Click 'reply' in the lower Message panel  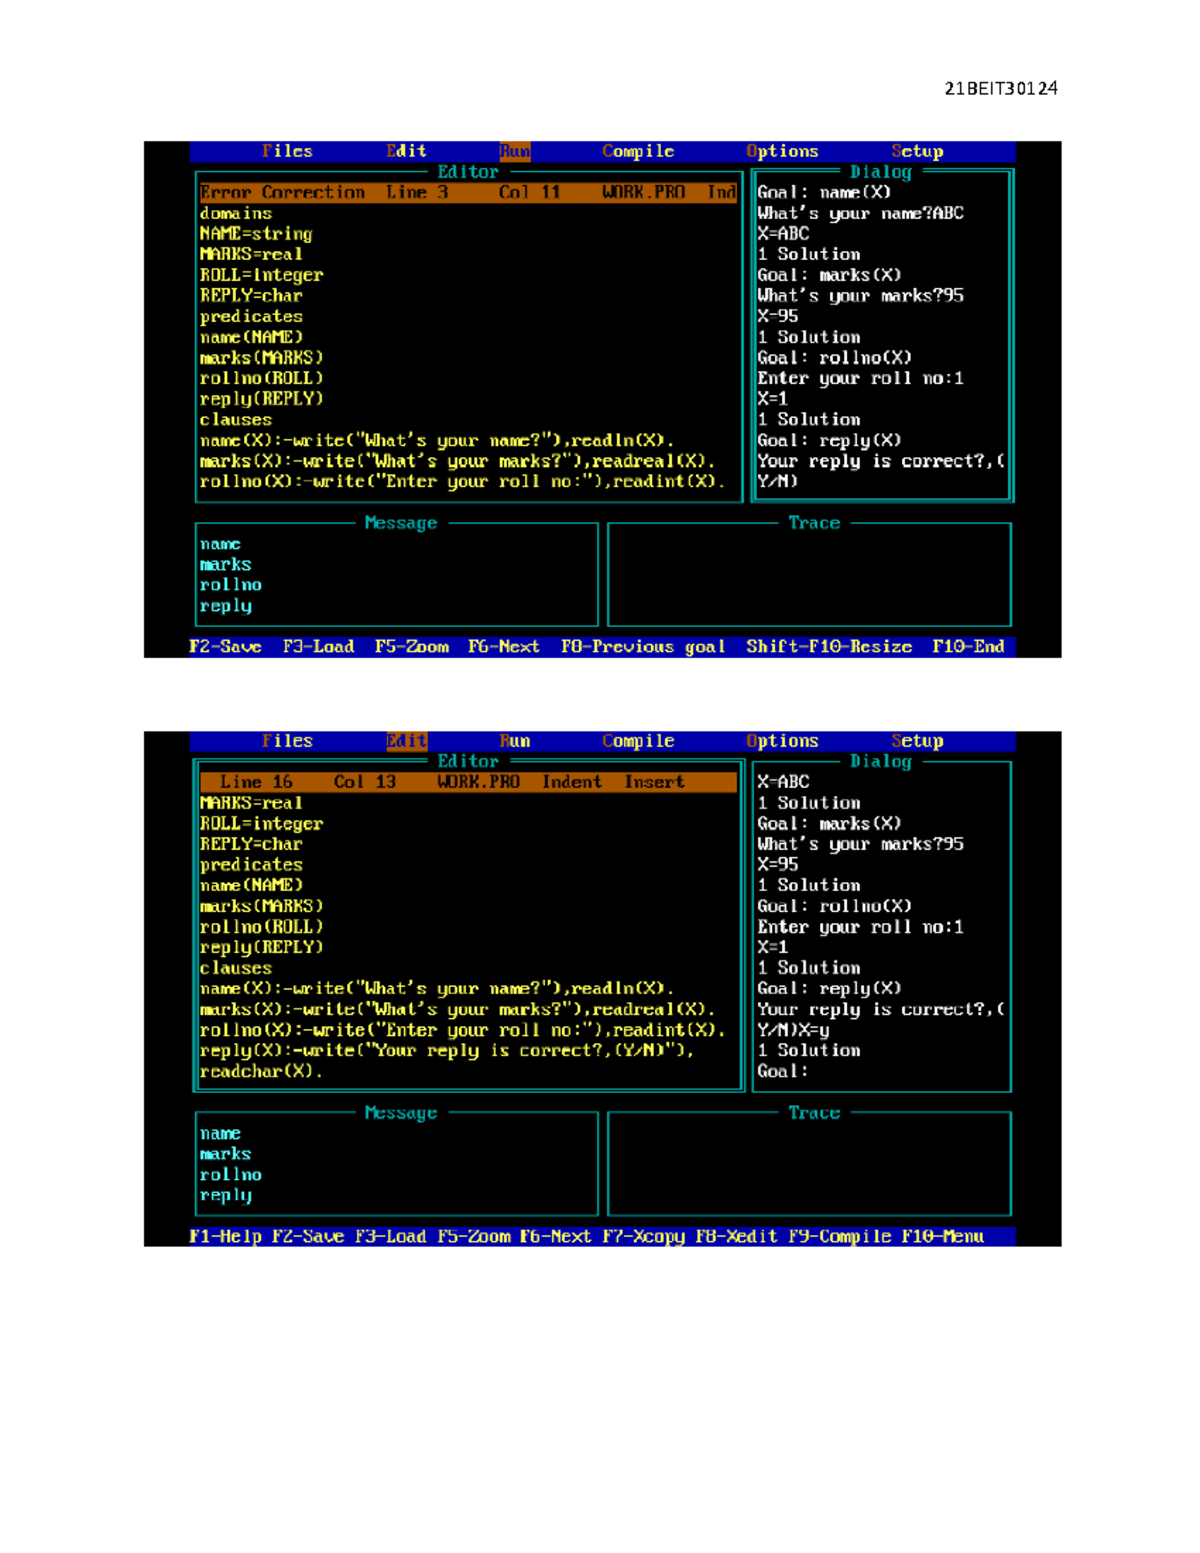225,1195
